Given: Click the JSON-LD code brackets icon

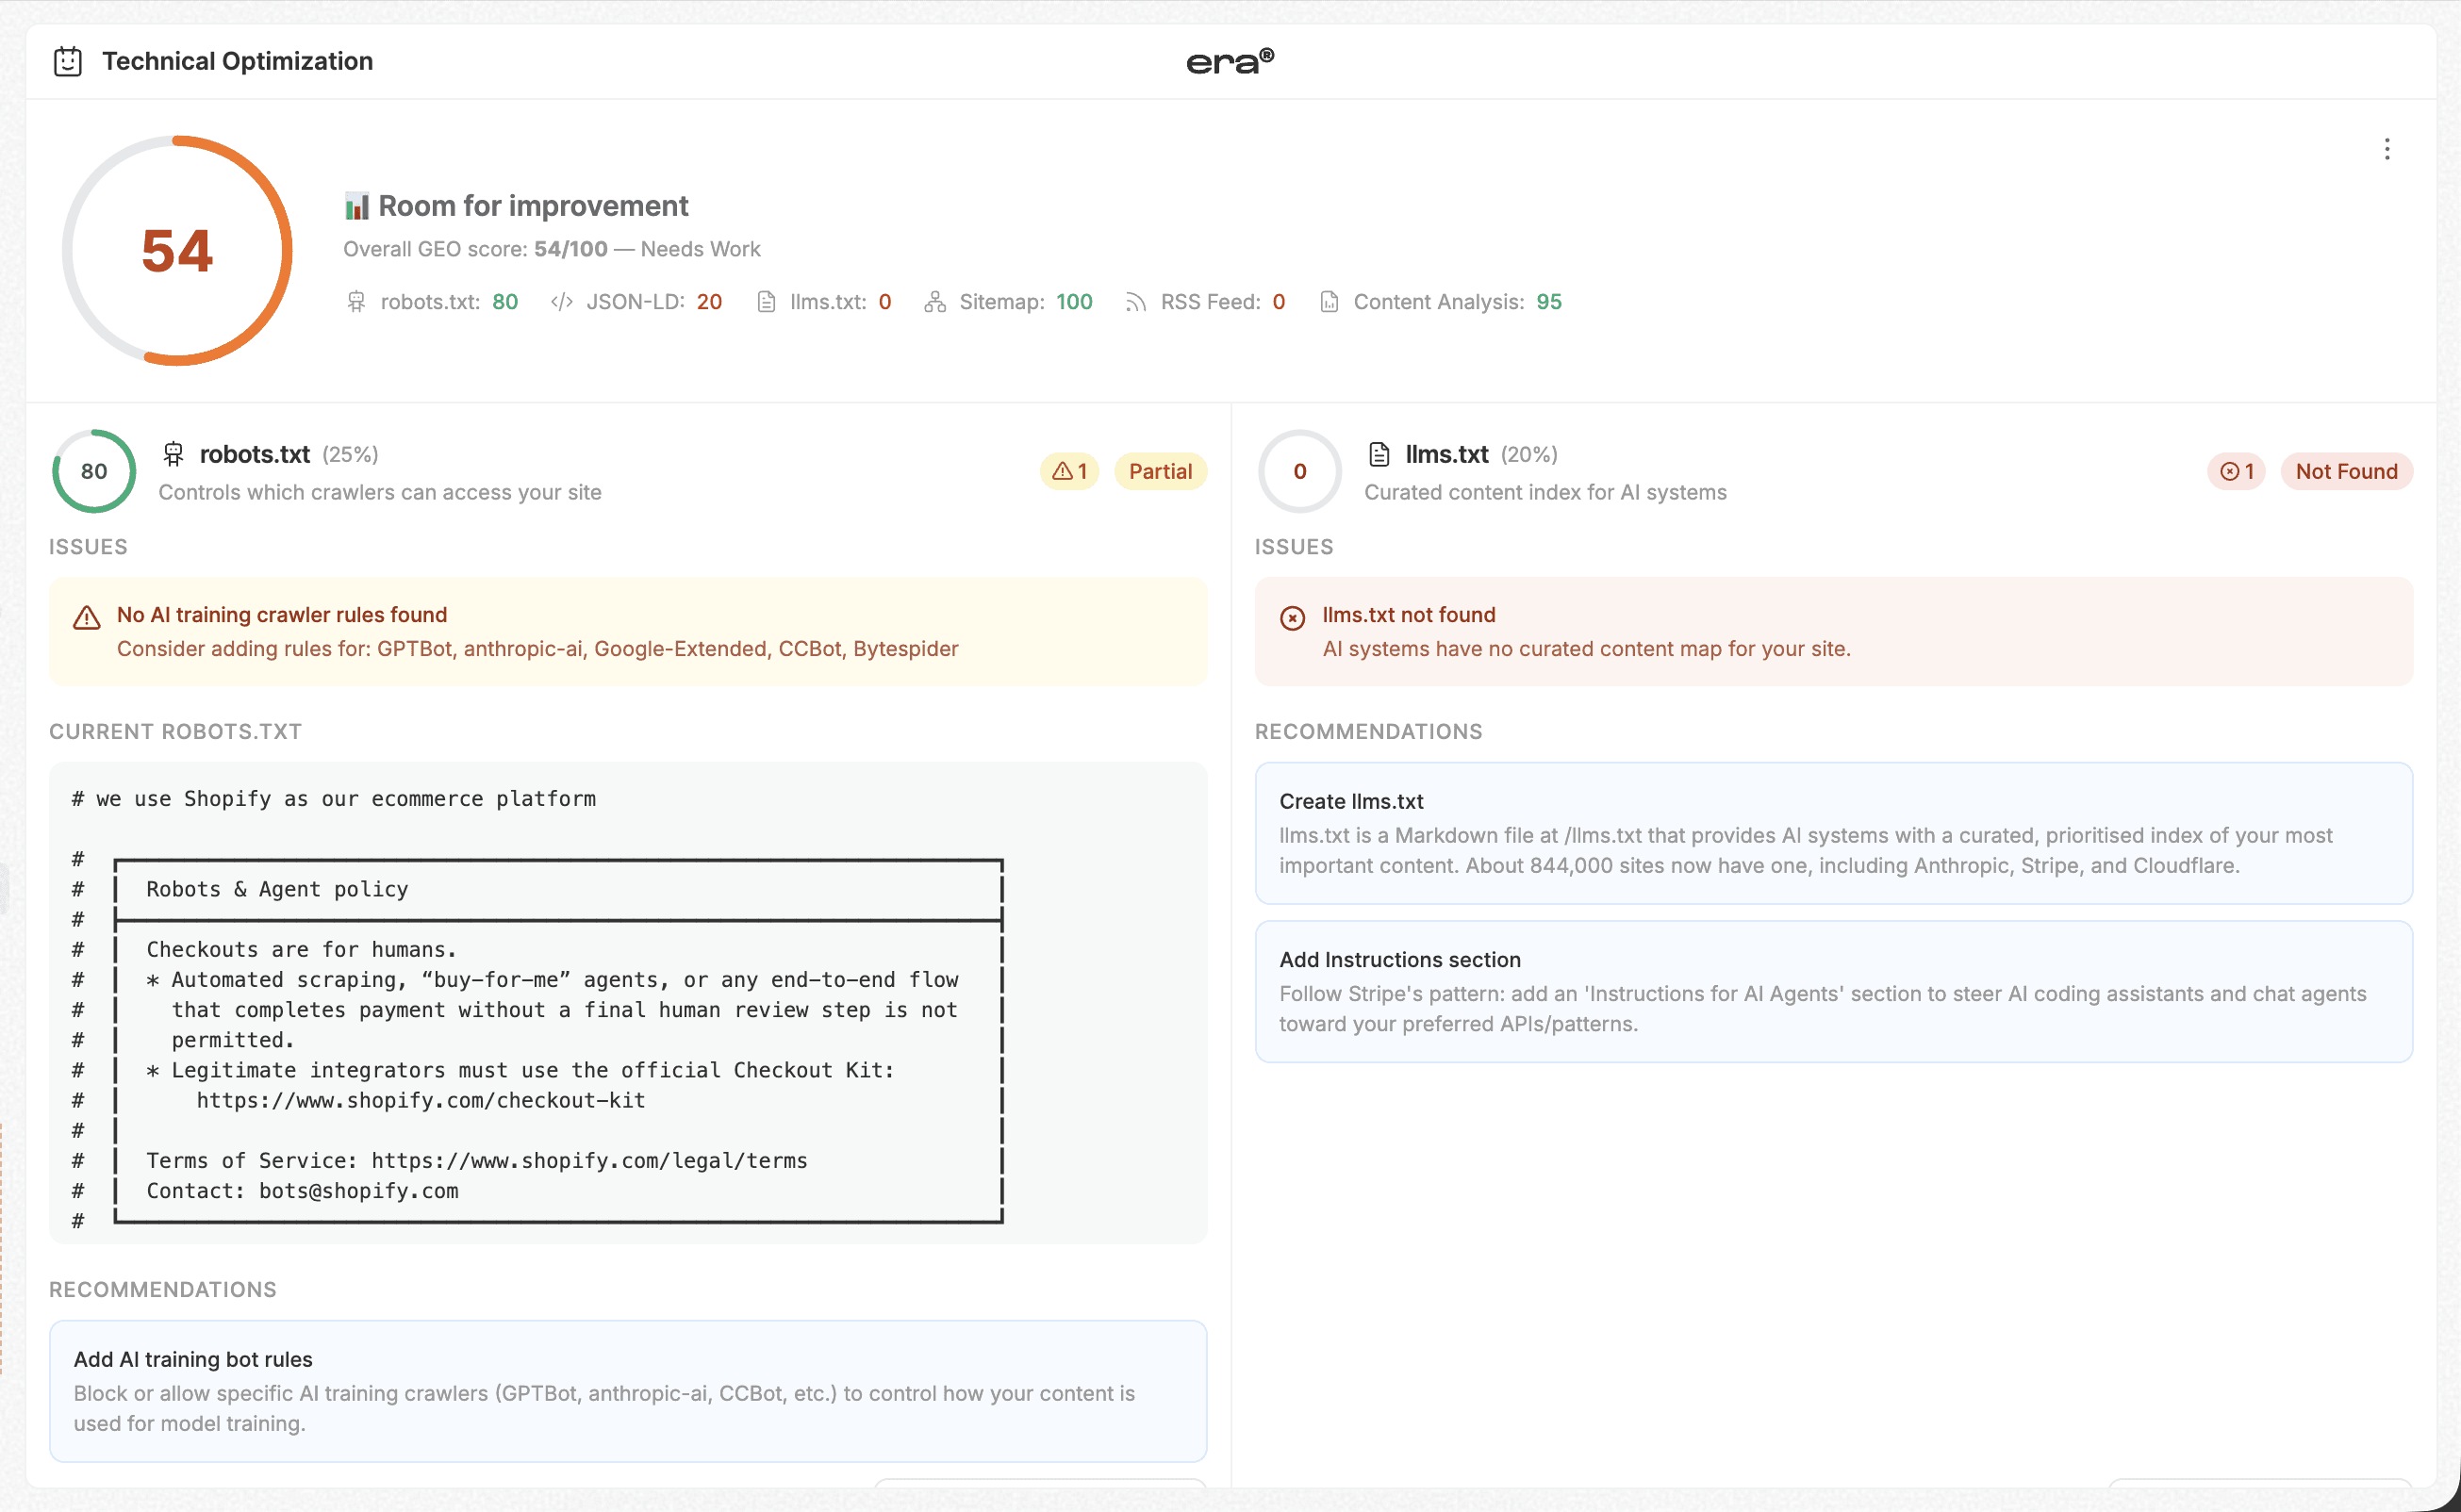Looking at the screenshot, I should tap(562, 302).
